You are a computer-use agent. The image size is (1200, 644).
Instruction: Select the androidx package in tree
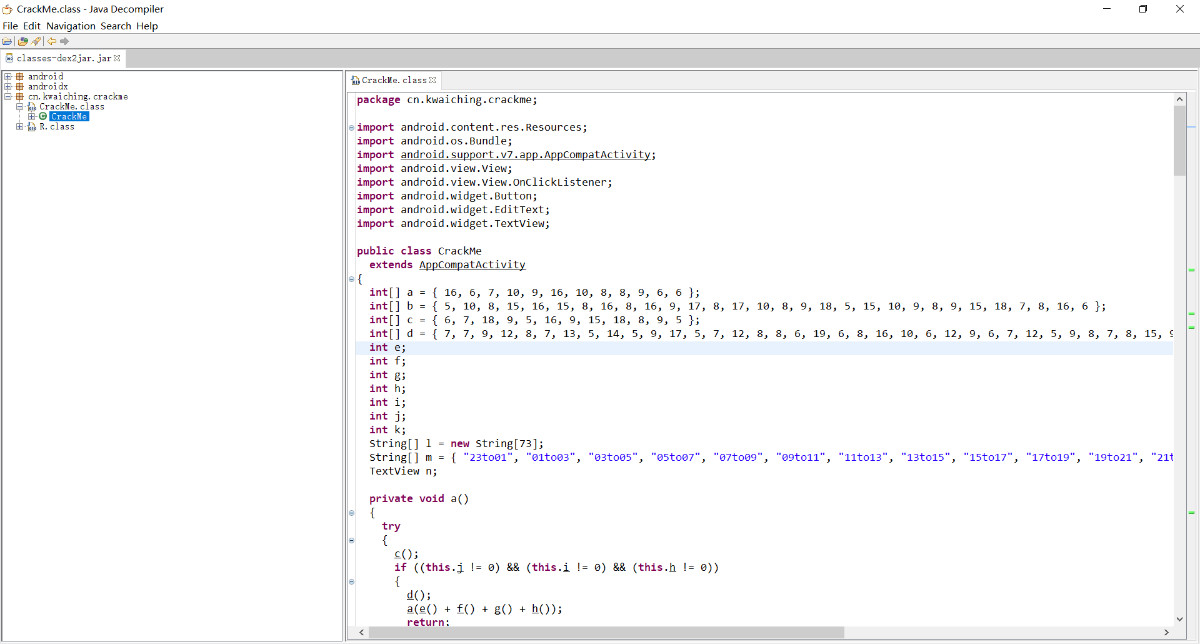pyautogui.click(x=47, y=86)
